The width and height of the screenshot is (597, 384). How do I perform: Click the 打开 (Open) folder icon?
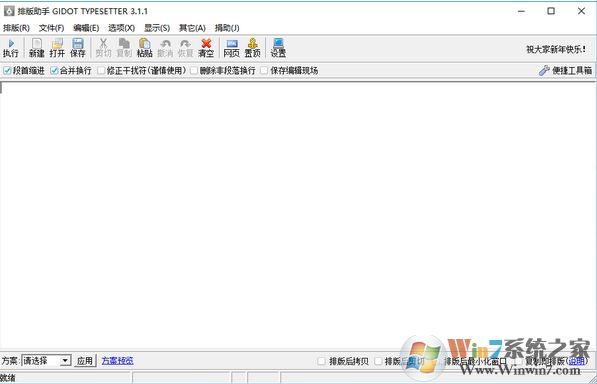tap(57, 43)
